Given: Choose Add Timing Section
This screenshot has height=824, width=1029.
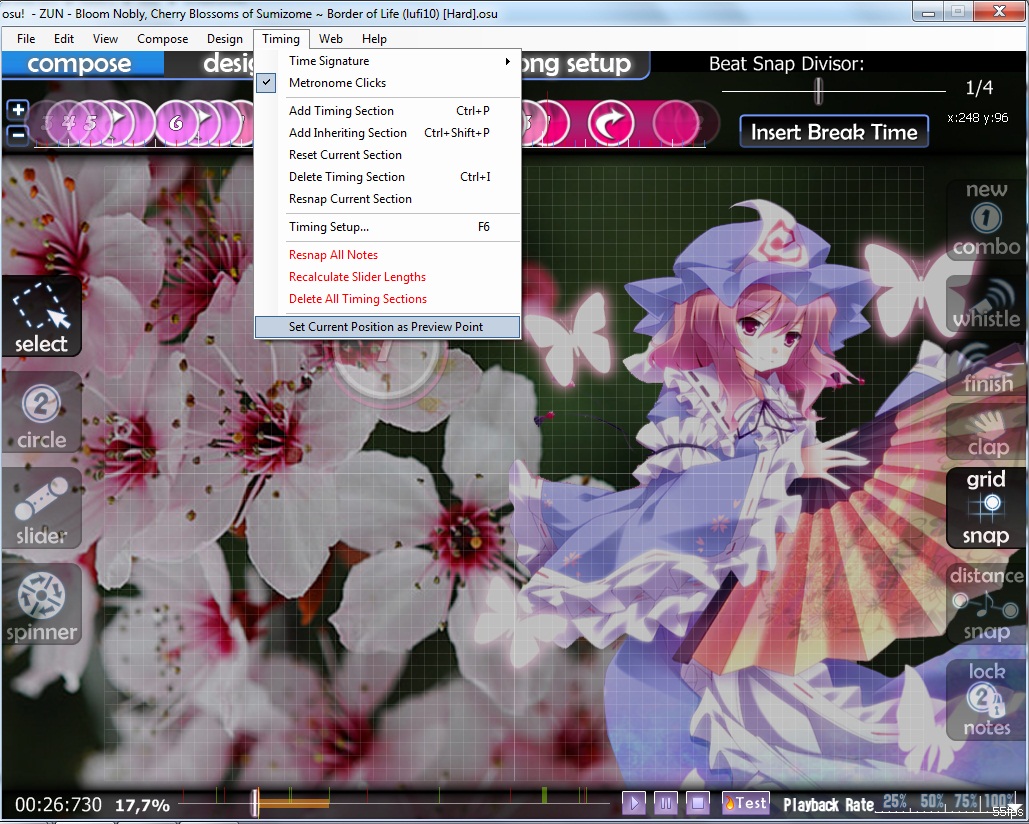Looking at the screenshot, I should pos(387,111).
